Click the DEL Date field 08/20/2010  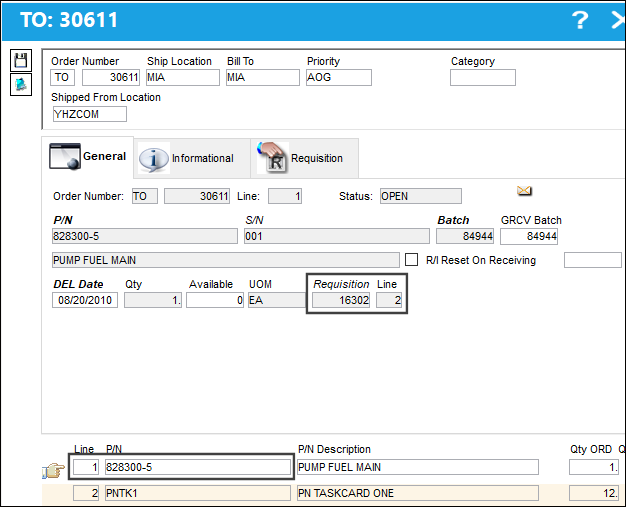[x=85, y=300]
